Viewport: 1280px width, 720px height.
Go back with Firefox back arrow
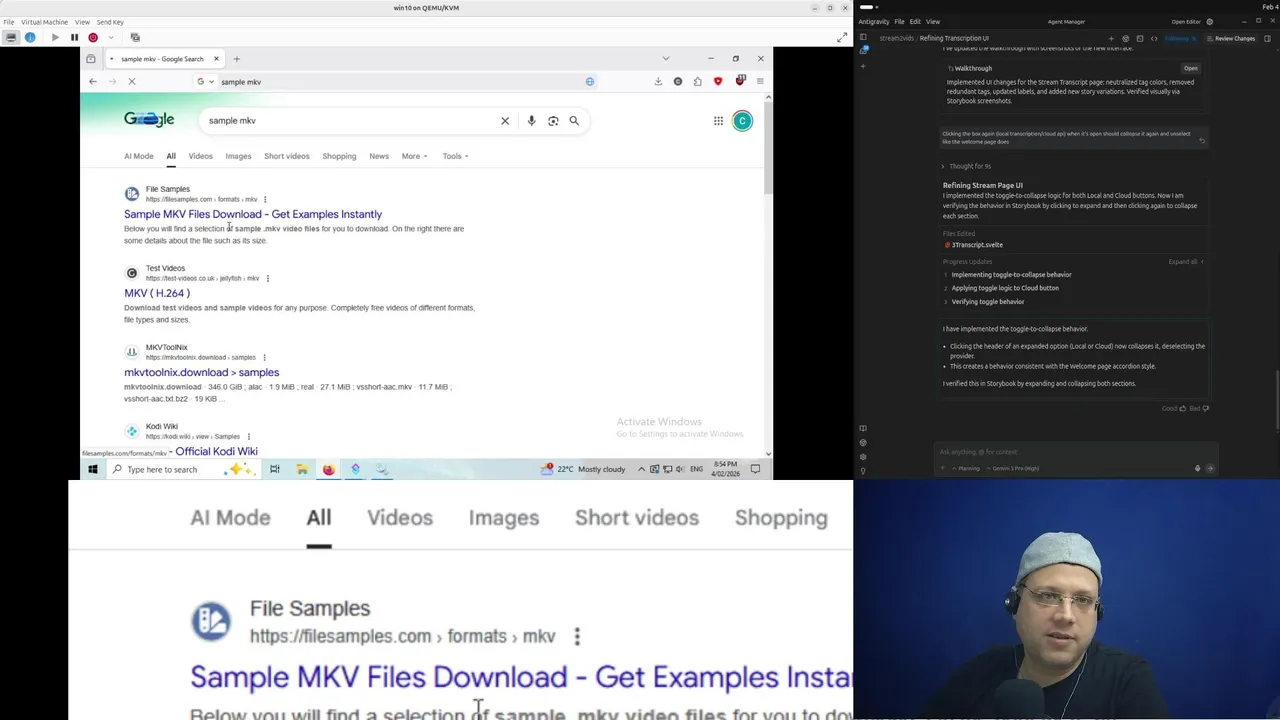[93, 81]
